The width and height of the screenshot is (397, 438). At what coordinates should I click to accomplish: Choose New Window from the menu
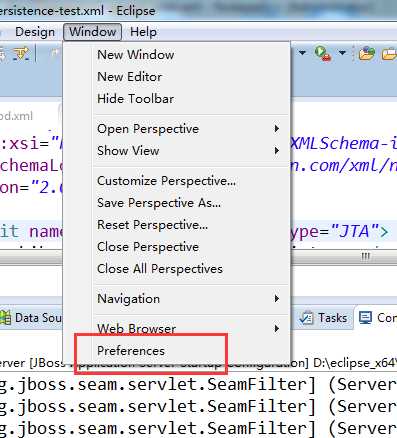(136, 55)
